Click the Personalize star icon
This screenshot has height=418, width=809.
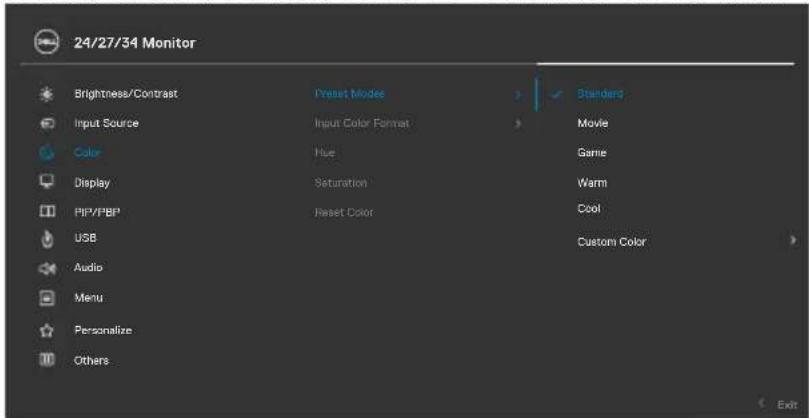point(47,330)
